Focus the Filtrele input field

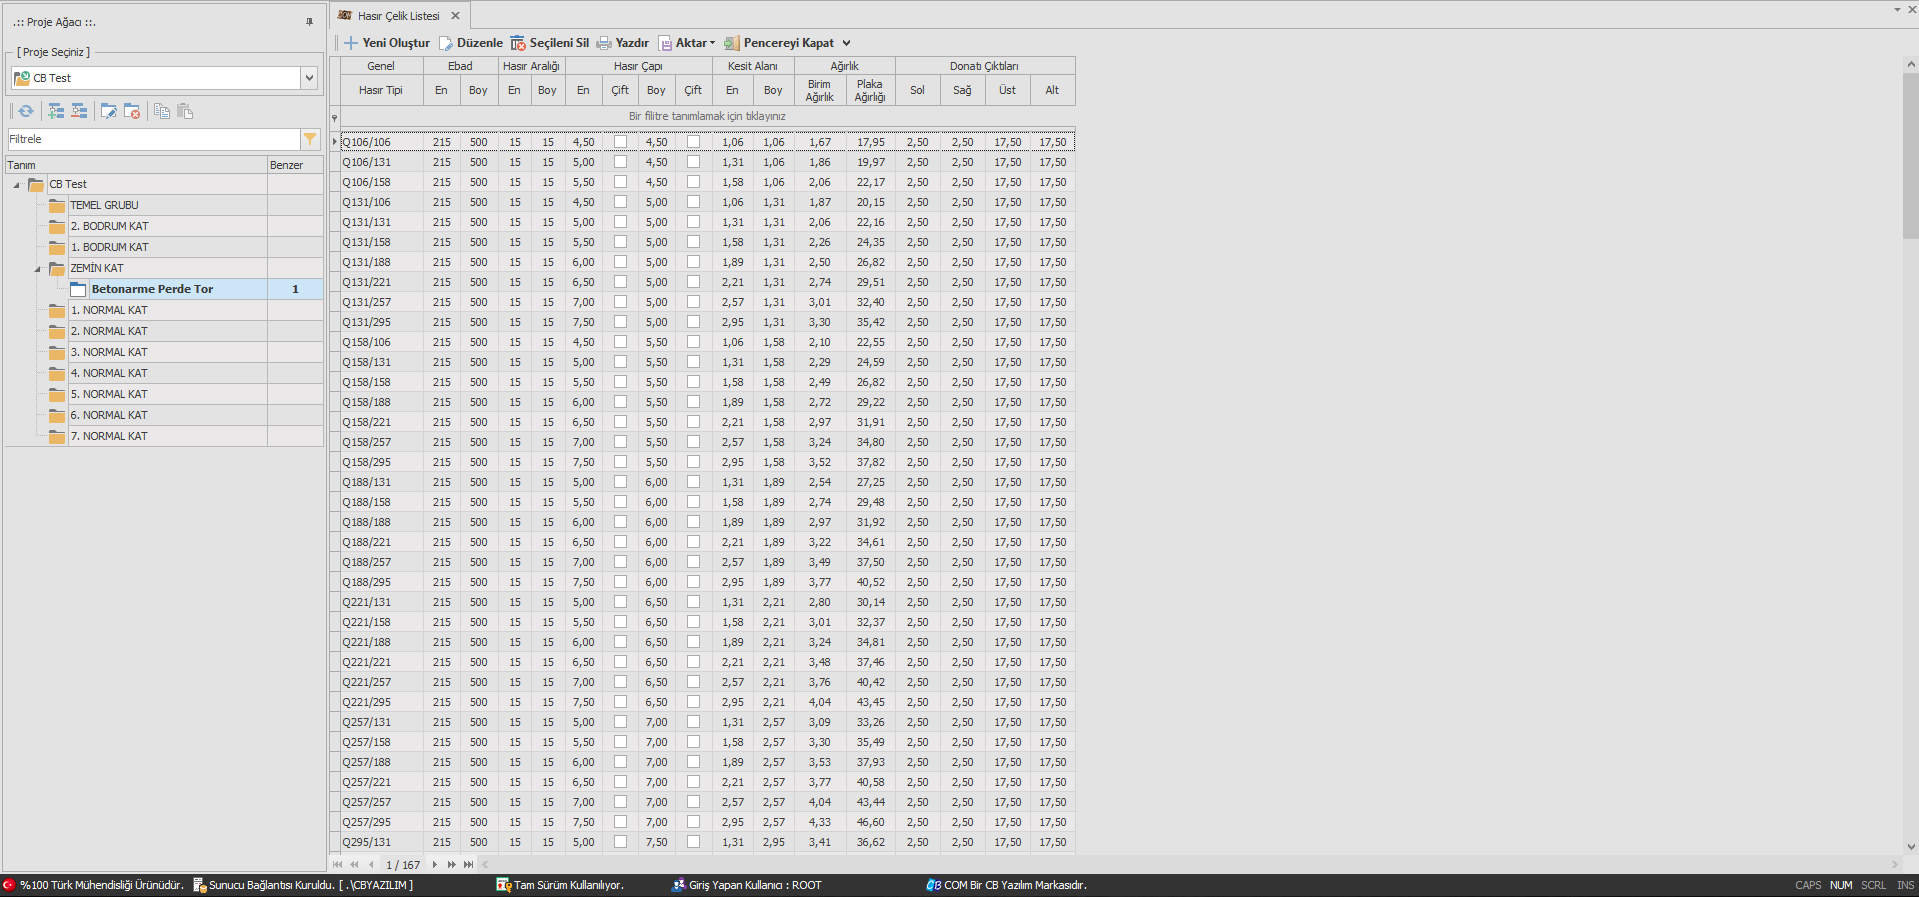tap(154, 139)
